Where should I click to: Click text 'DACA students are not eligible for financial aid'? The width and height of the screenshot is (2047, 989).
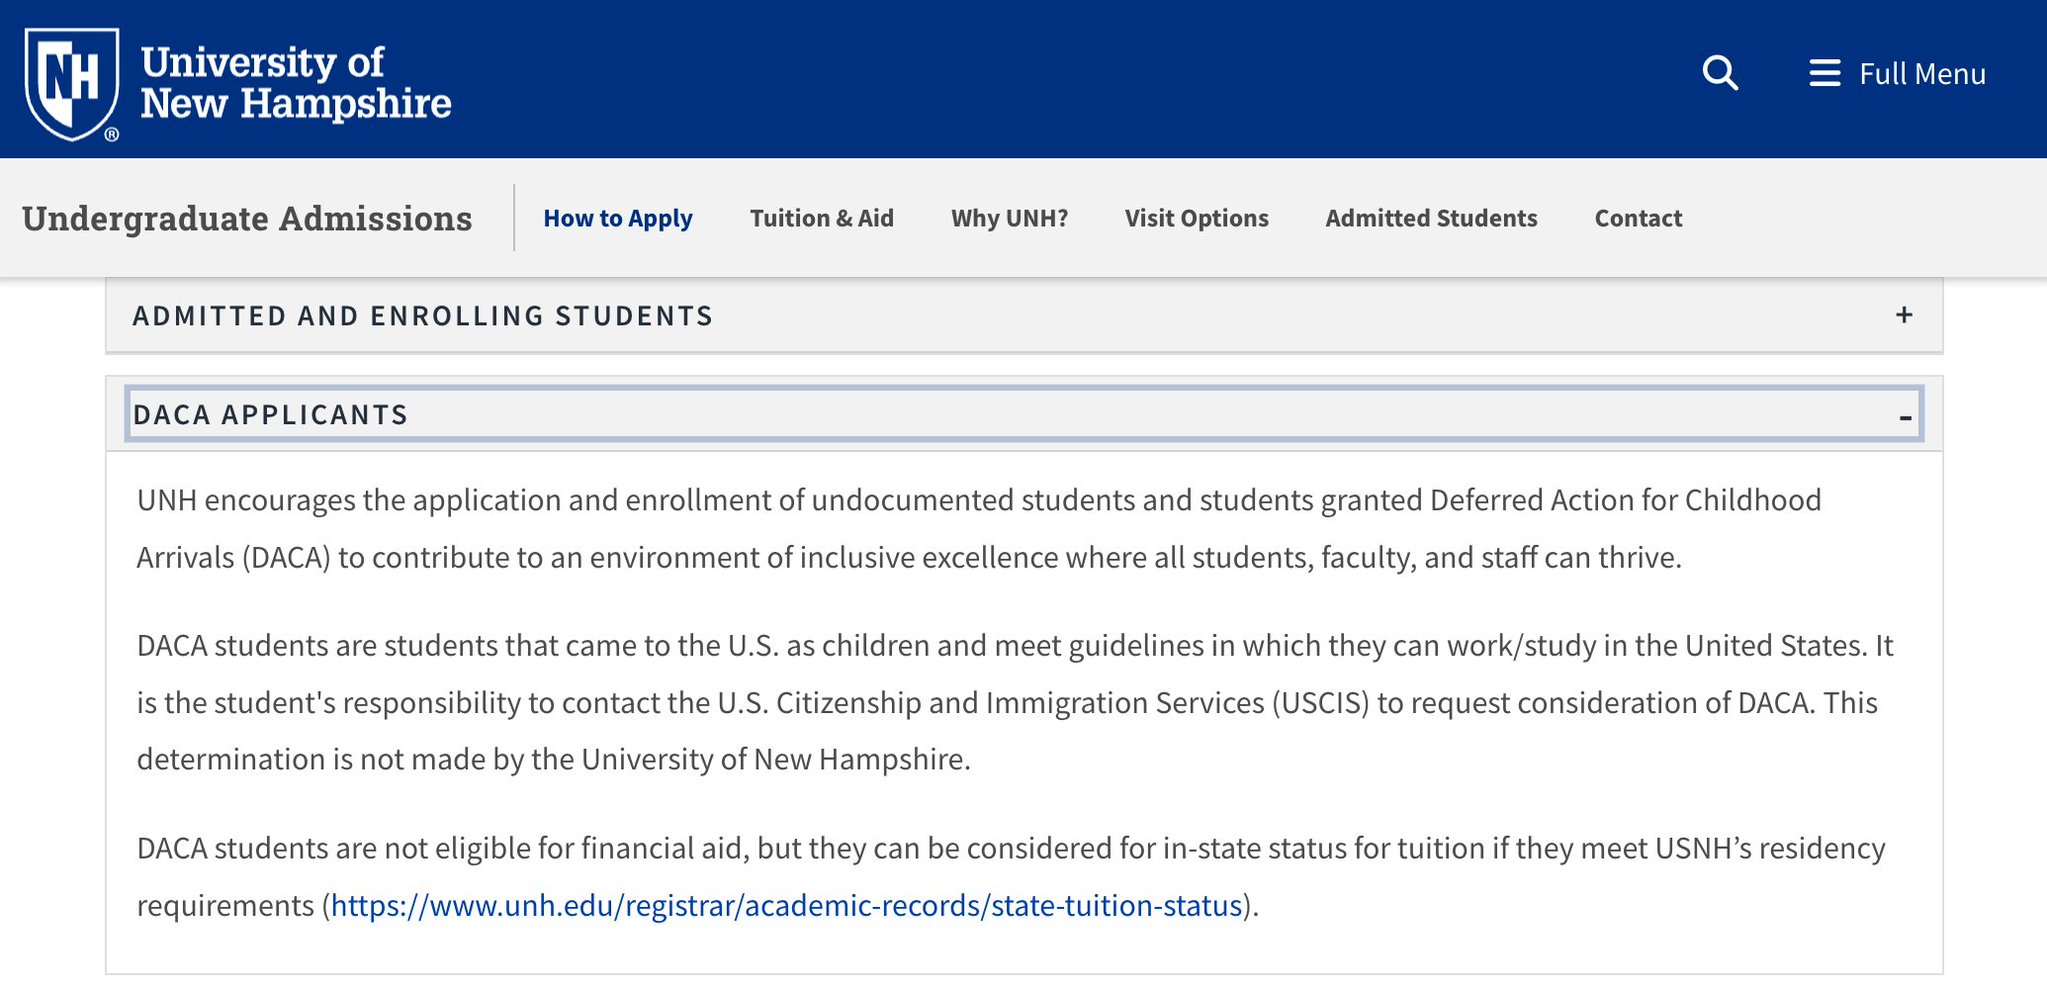click(441, 848)
